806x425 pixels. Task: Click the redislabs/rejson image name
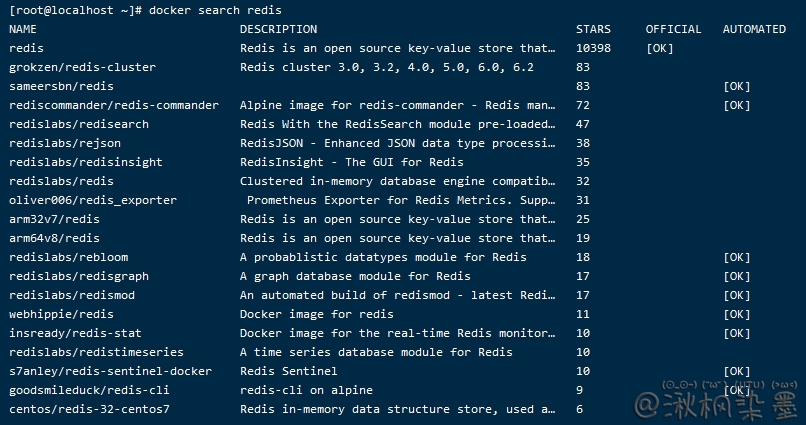[65, 143]
